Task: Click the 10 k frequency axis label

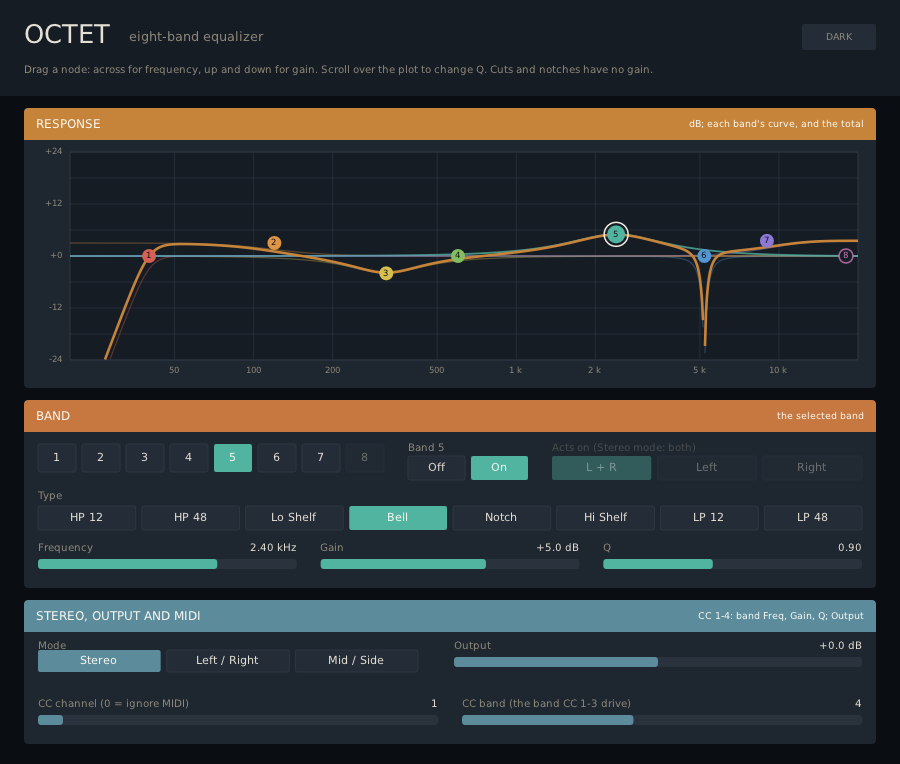Action: click(x=778, y=370)
